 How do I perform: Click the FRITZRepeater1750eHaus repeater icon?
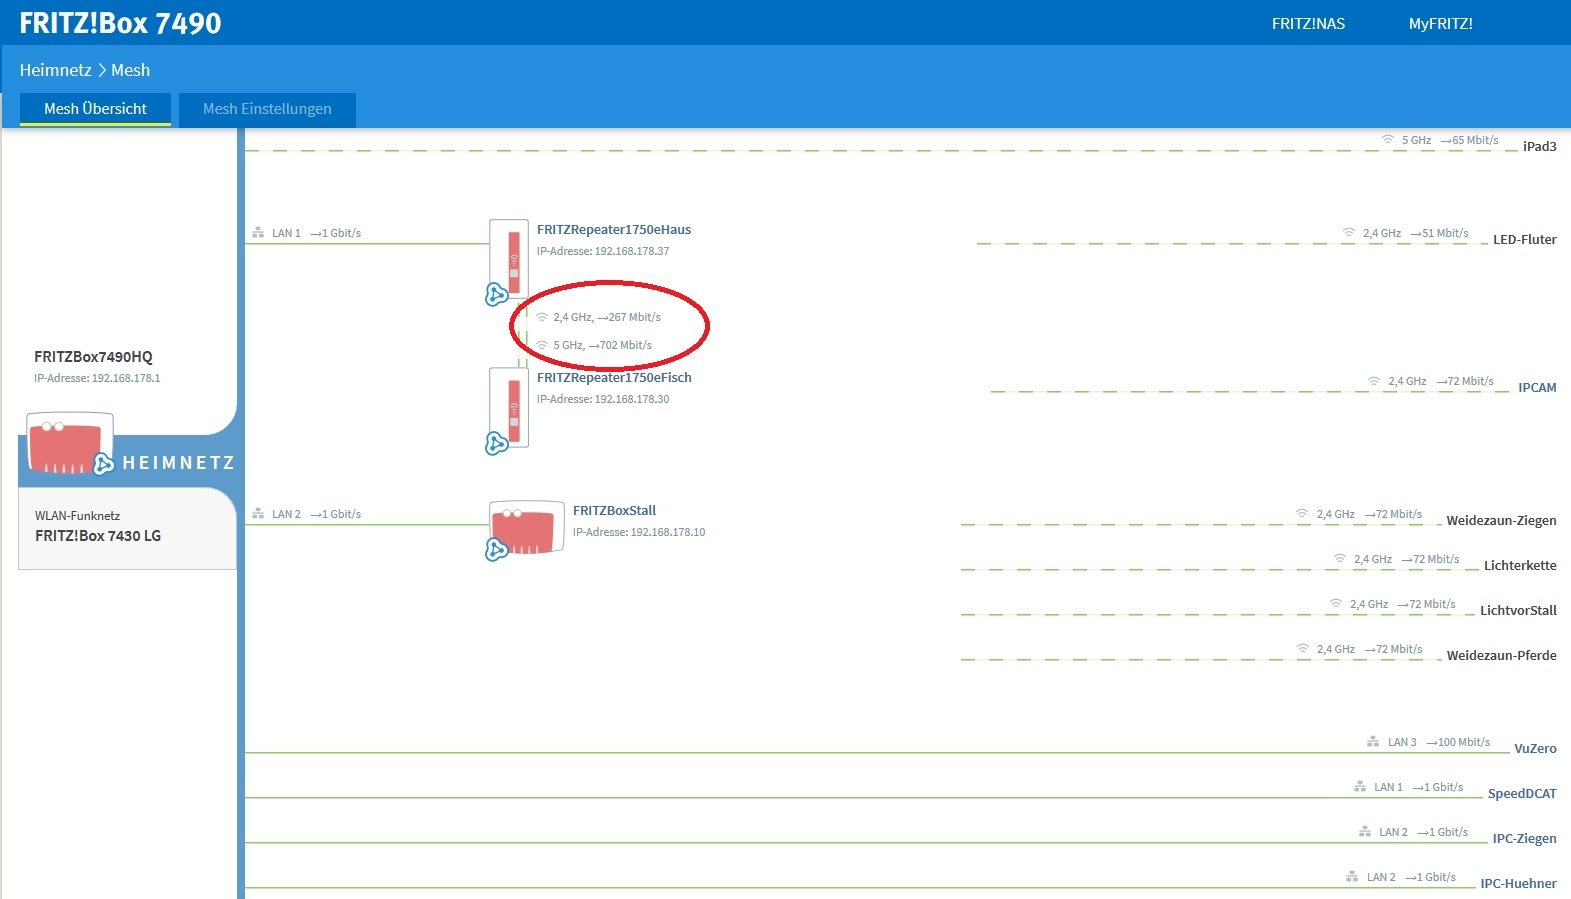coord(510,258)
